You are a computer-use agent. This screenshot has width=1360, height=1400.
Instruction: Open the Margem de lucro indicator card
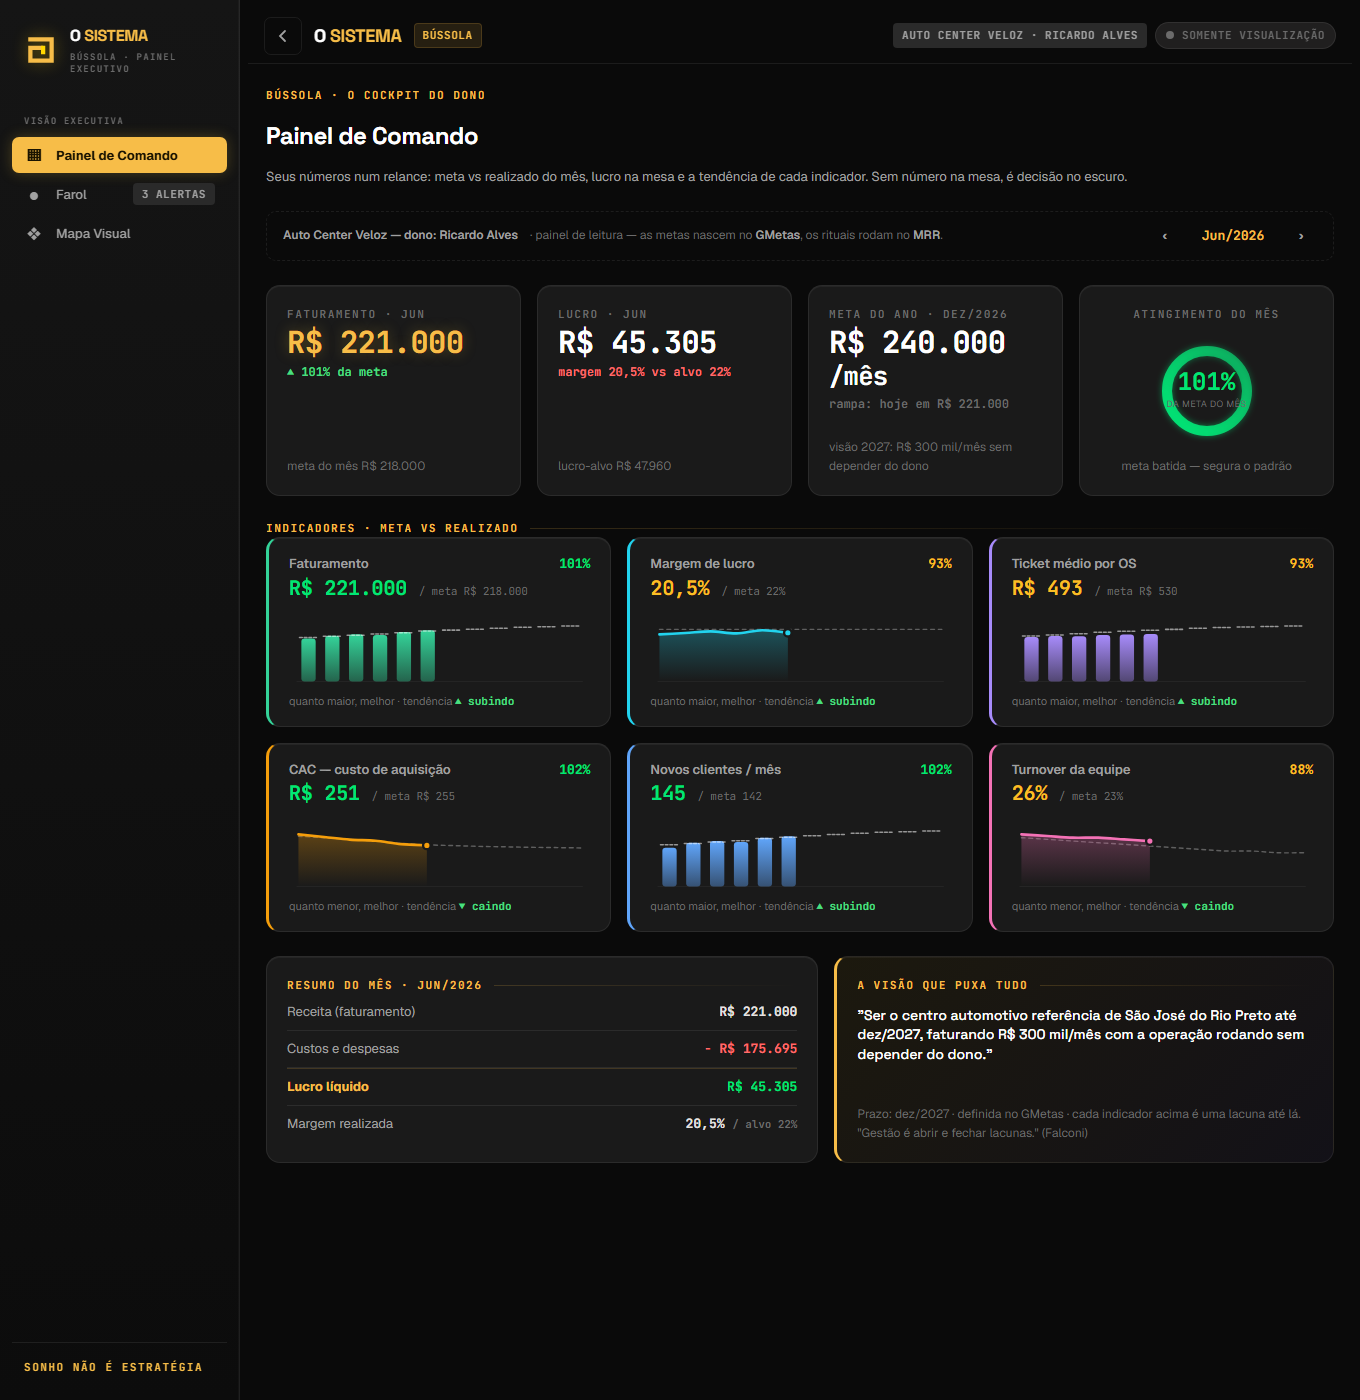click(x=800, y=632)
